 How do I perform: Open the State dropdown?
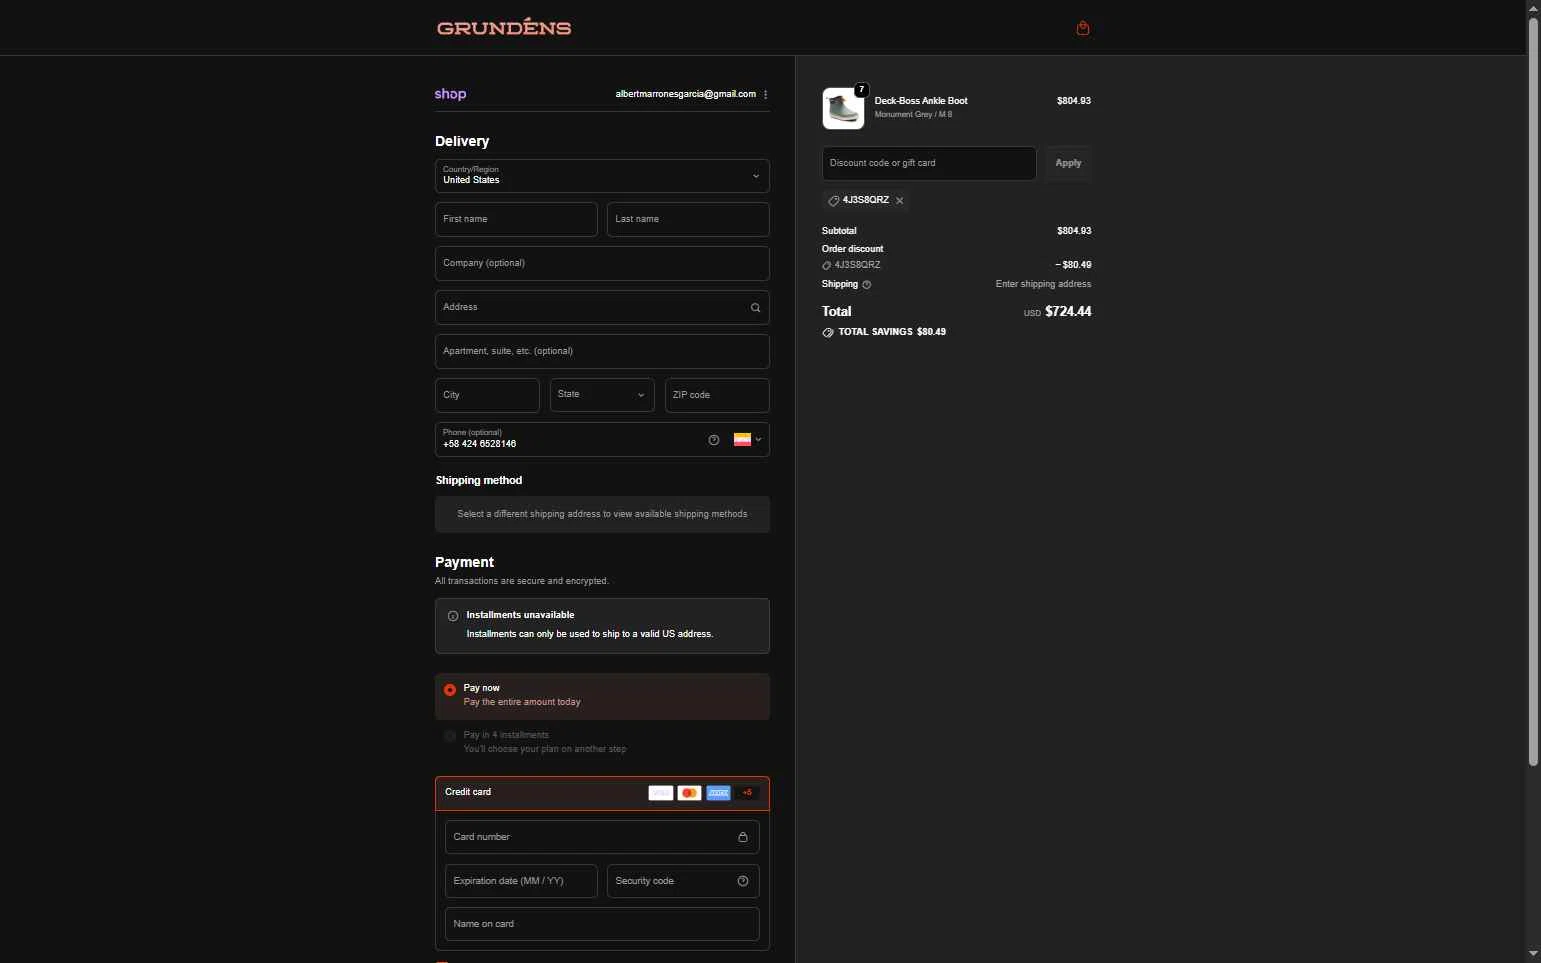click(602, 395)
